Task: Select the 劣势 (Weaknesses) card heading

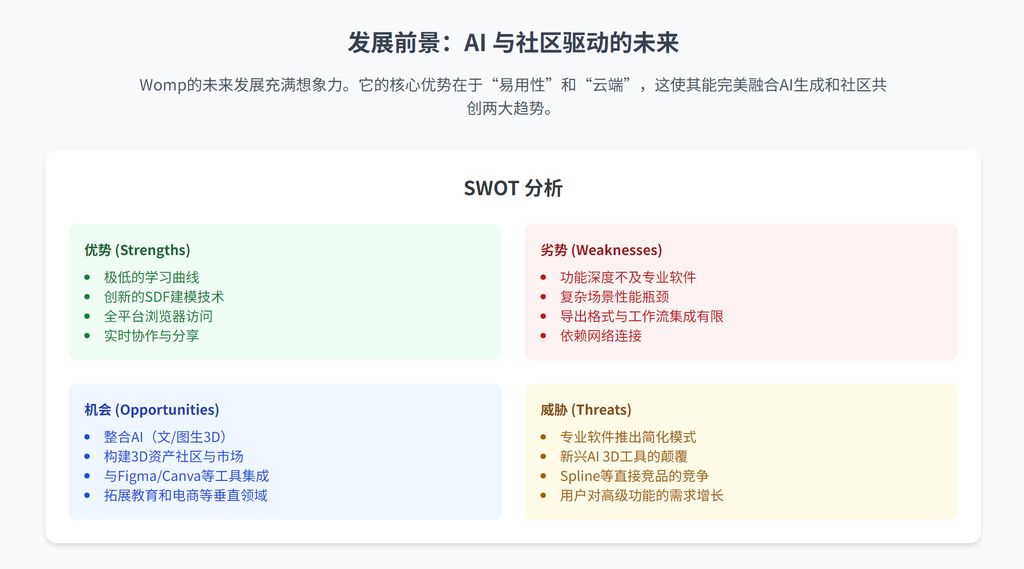Action: pyautogui.click(x=601, y=250)
